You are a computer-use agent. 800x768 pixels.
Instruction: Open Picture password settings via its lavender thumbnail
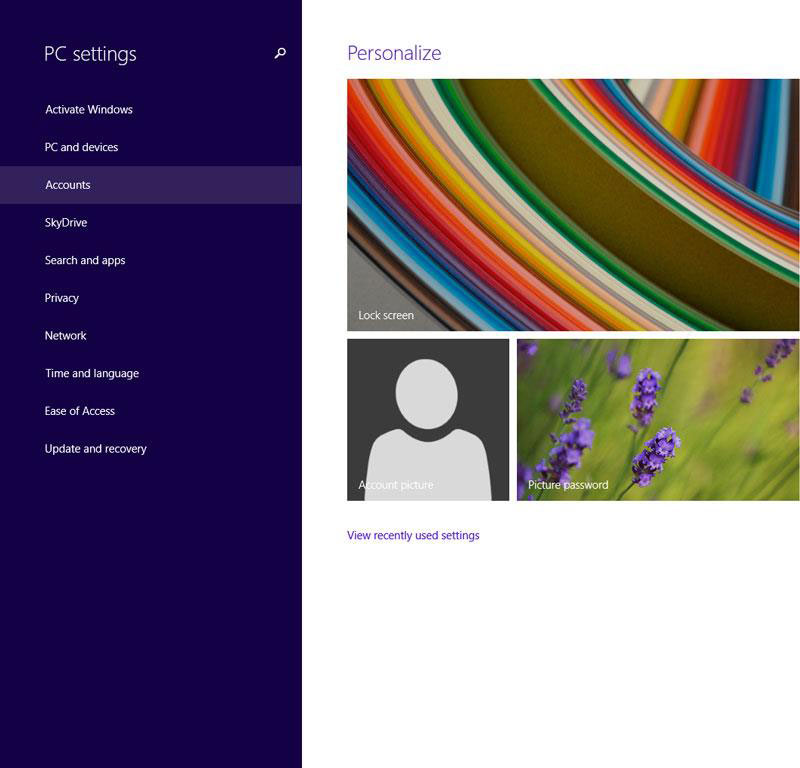click(656, 419)
